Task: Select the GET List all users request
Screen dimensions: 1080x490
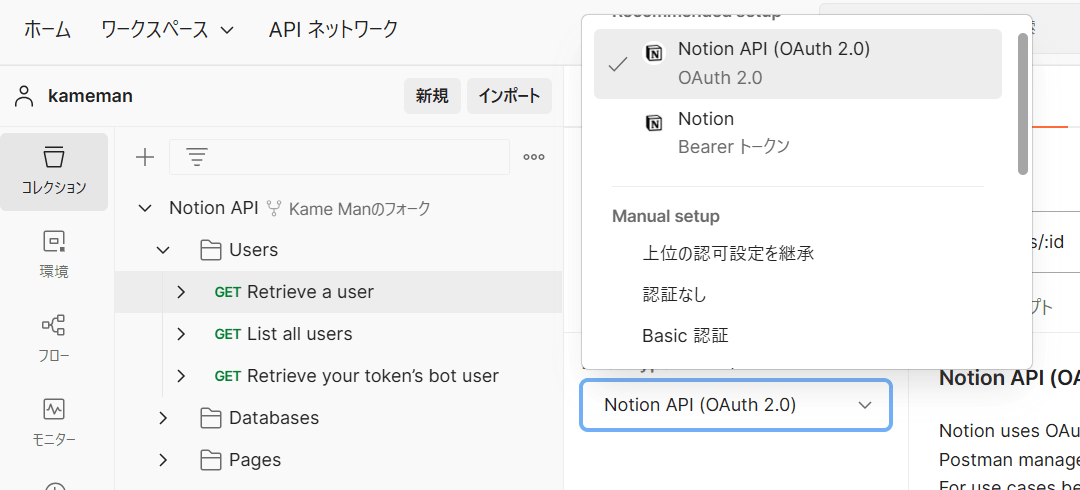Action: [338, 334]
